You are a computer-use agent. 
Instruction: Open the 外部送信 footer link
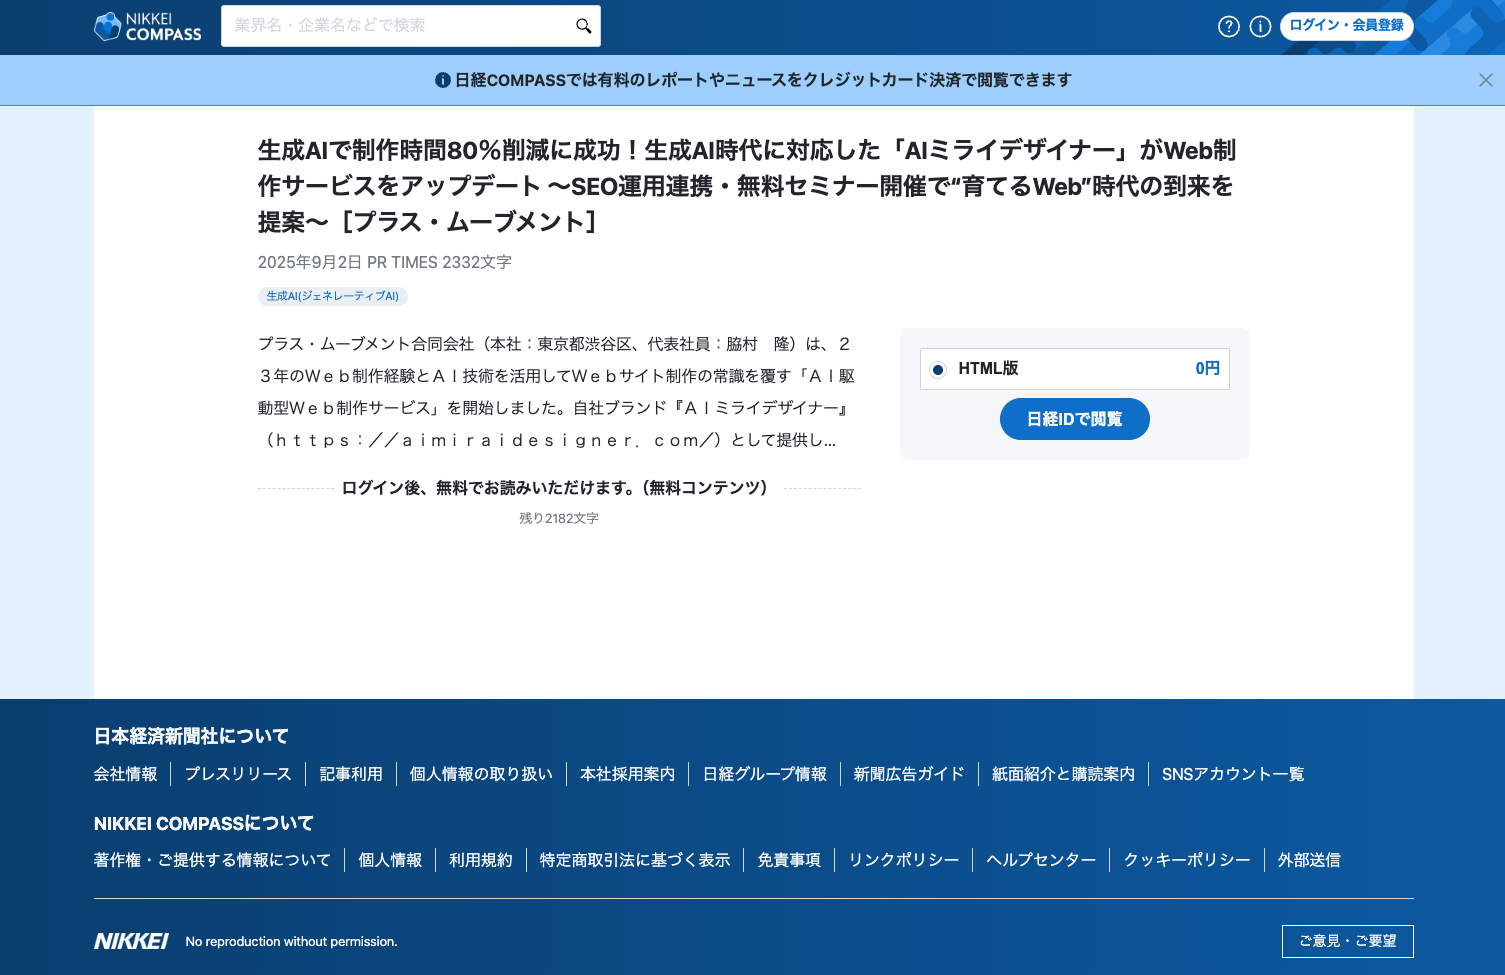pyautogui.click(x=1309, y=860)
